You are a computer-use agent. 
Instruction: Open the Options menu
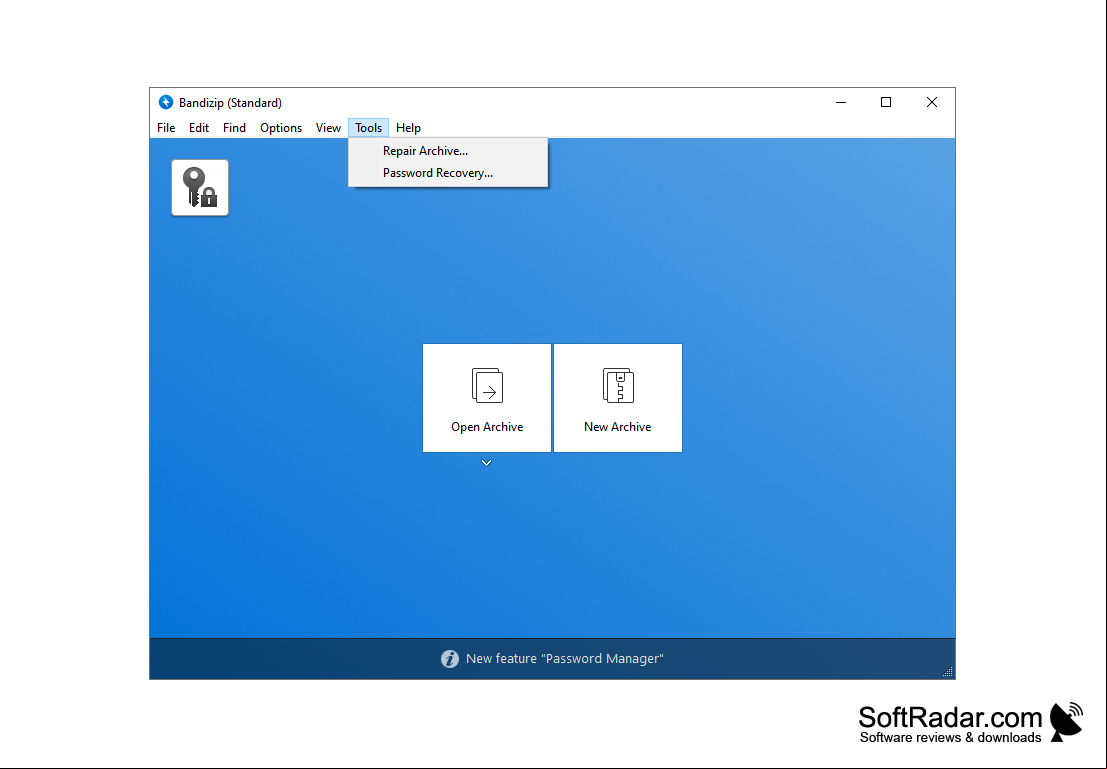pyautogui.click(x=281, y=128)
